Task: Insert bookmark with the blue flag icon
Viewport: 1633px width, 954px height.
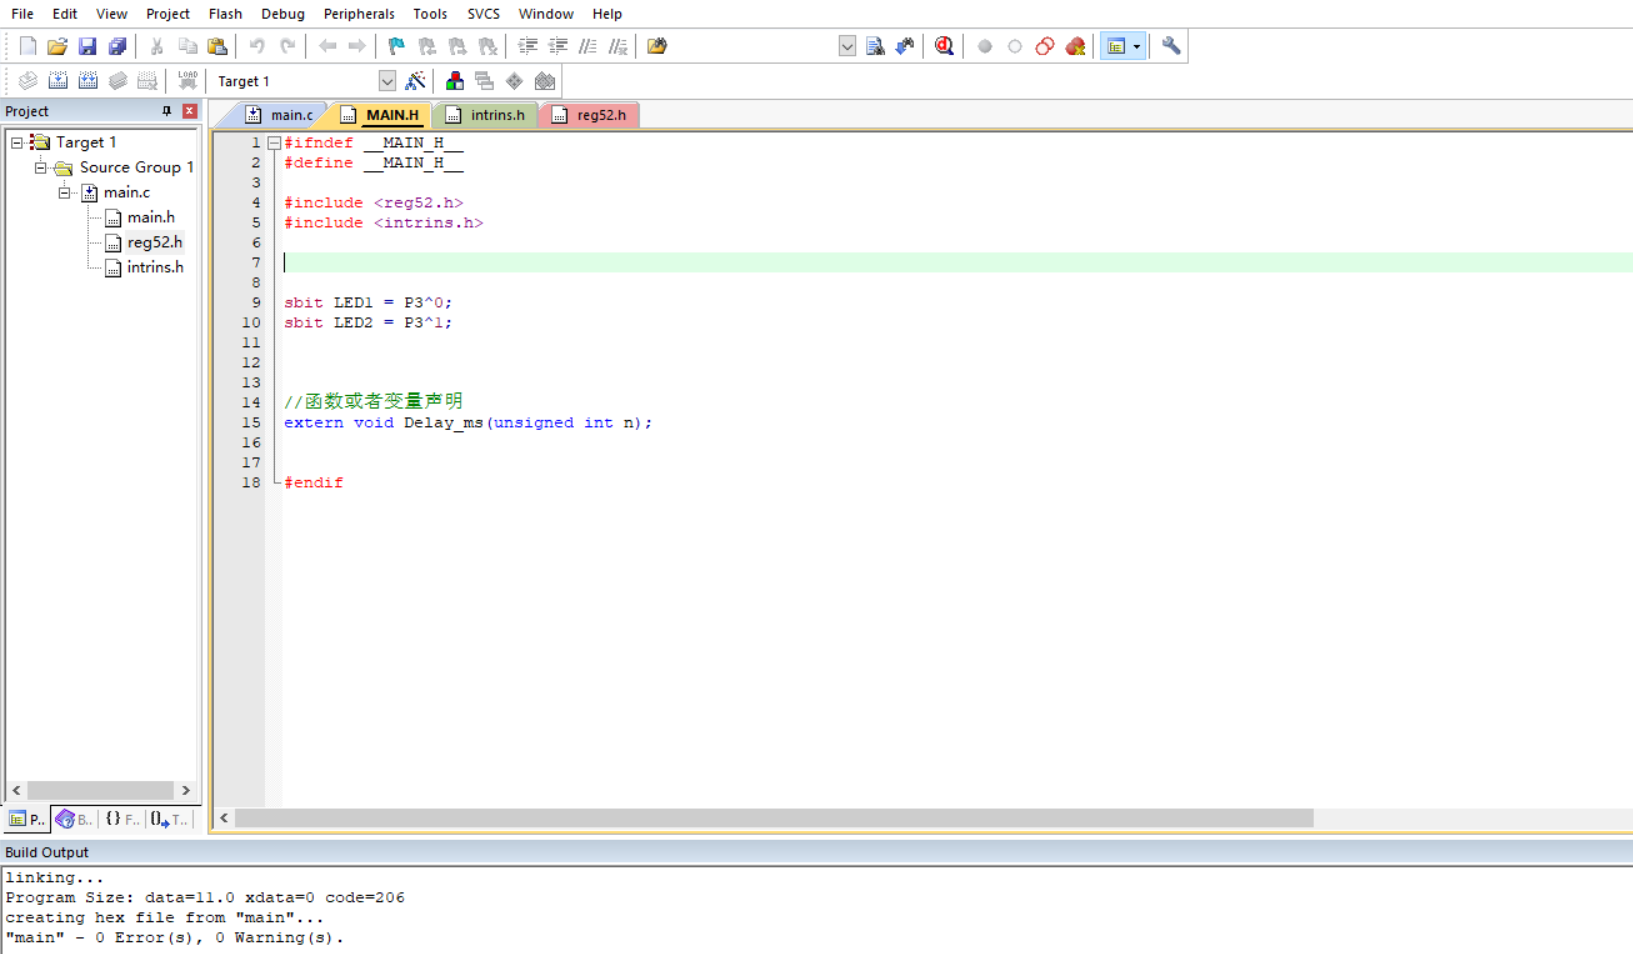Action: (x=397, y=46)
